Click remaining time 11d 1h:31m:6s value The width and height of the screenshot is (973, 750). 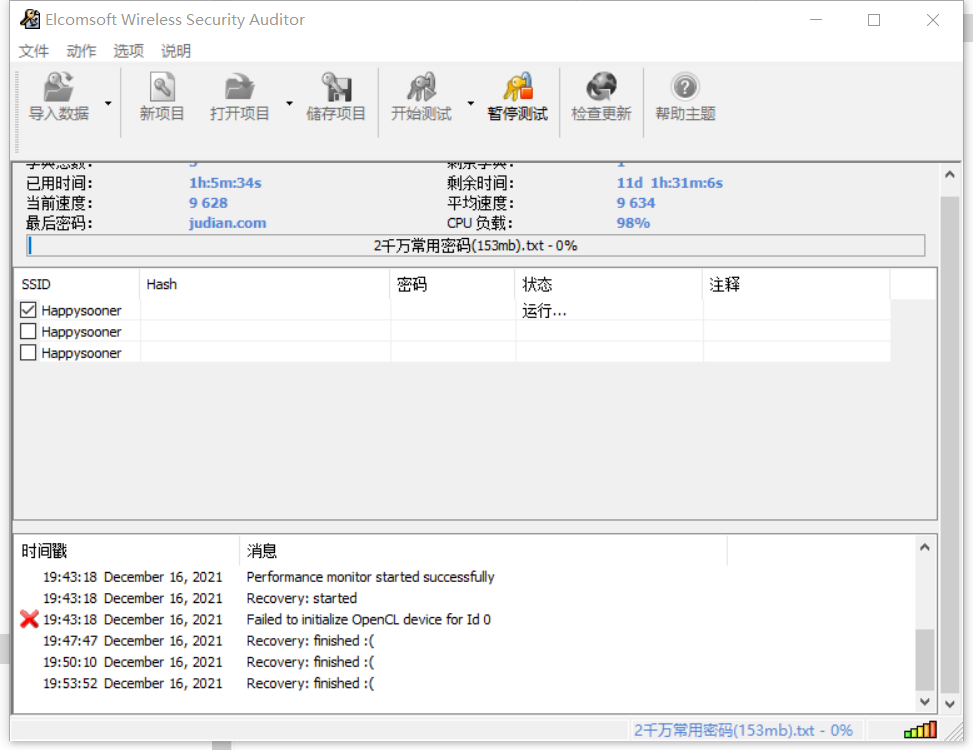point(670,183)
